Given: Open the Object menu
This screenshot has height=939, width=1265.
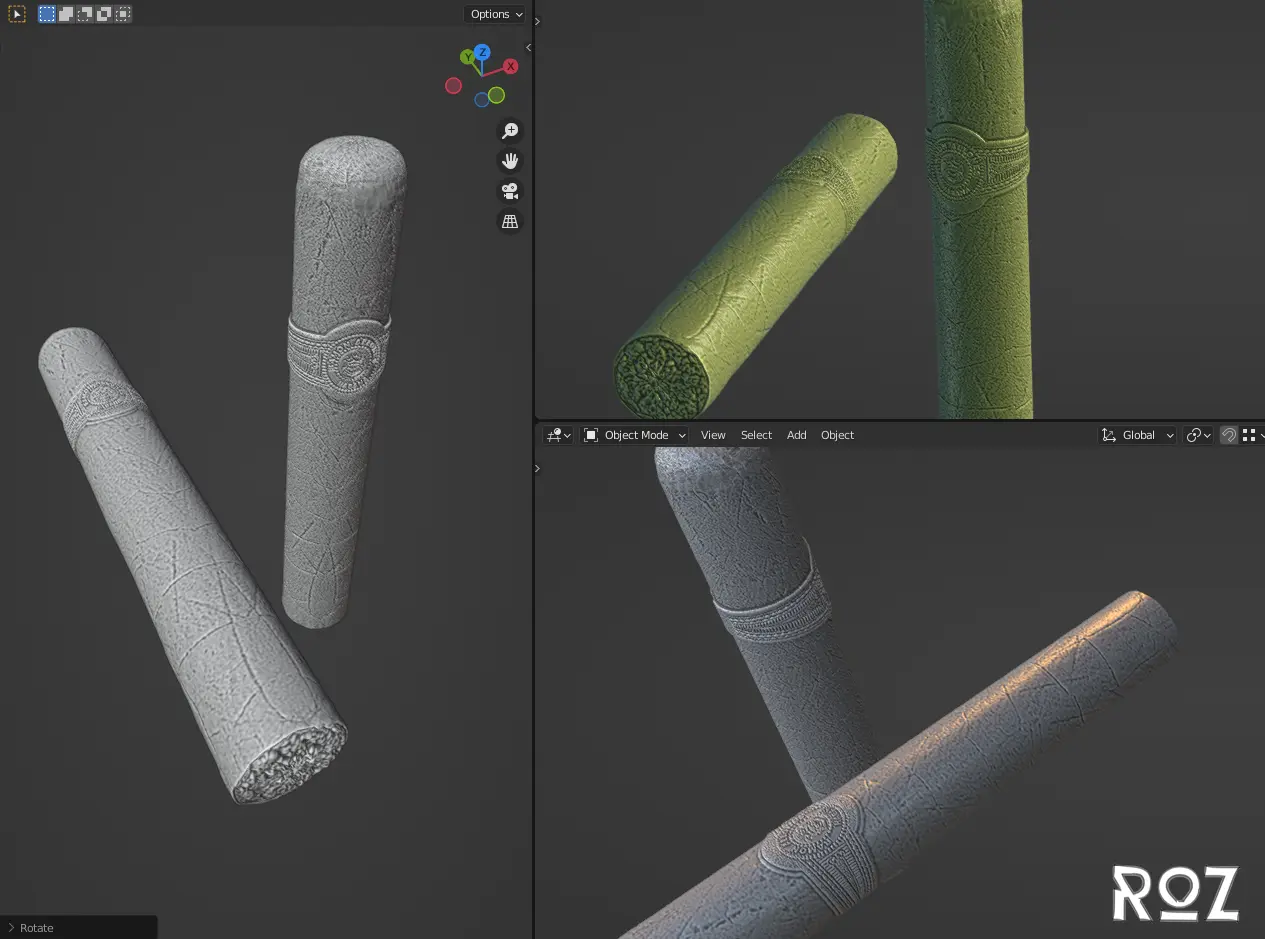Looking at the screenshot, I should pos(837,435).
